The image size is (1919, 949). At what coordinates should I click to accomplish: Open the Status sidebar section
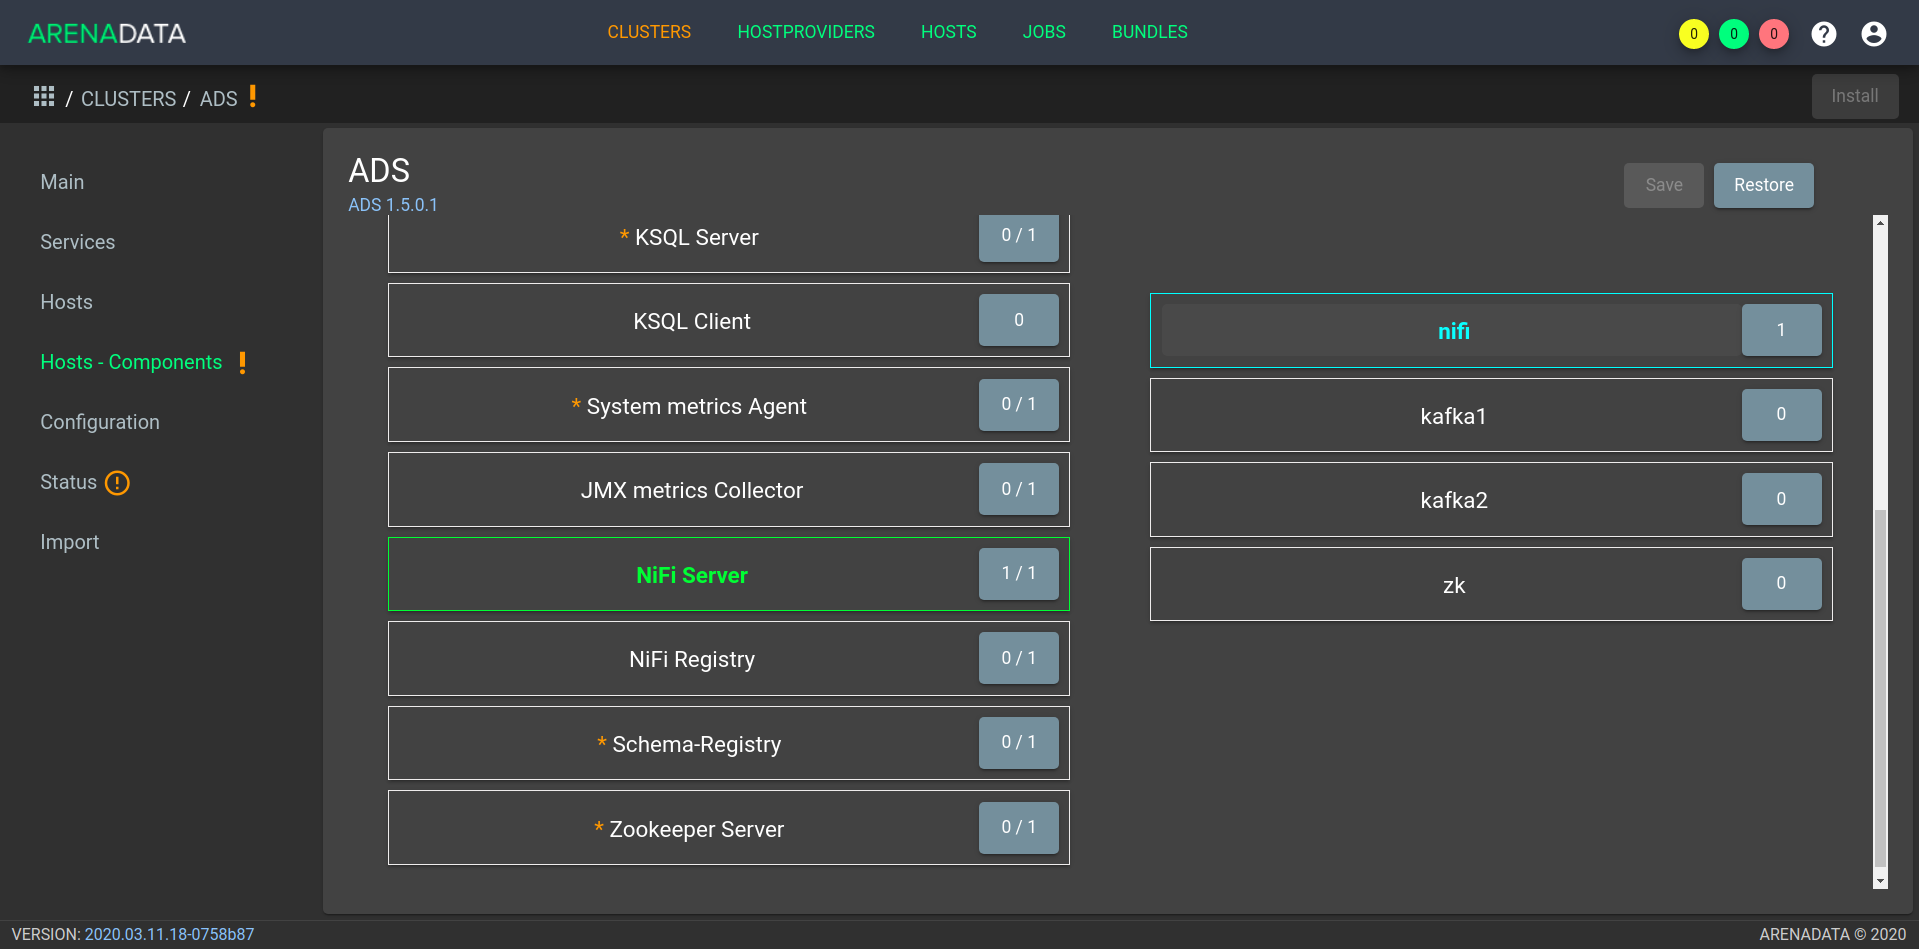[x=68, y=482]
